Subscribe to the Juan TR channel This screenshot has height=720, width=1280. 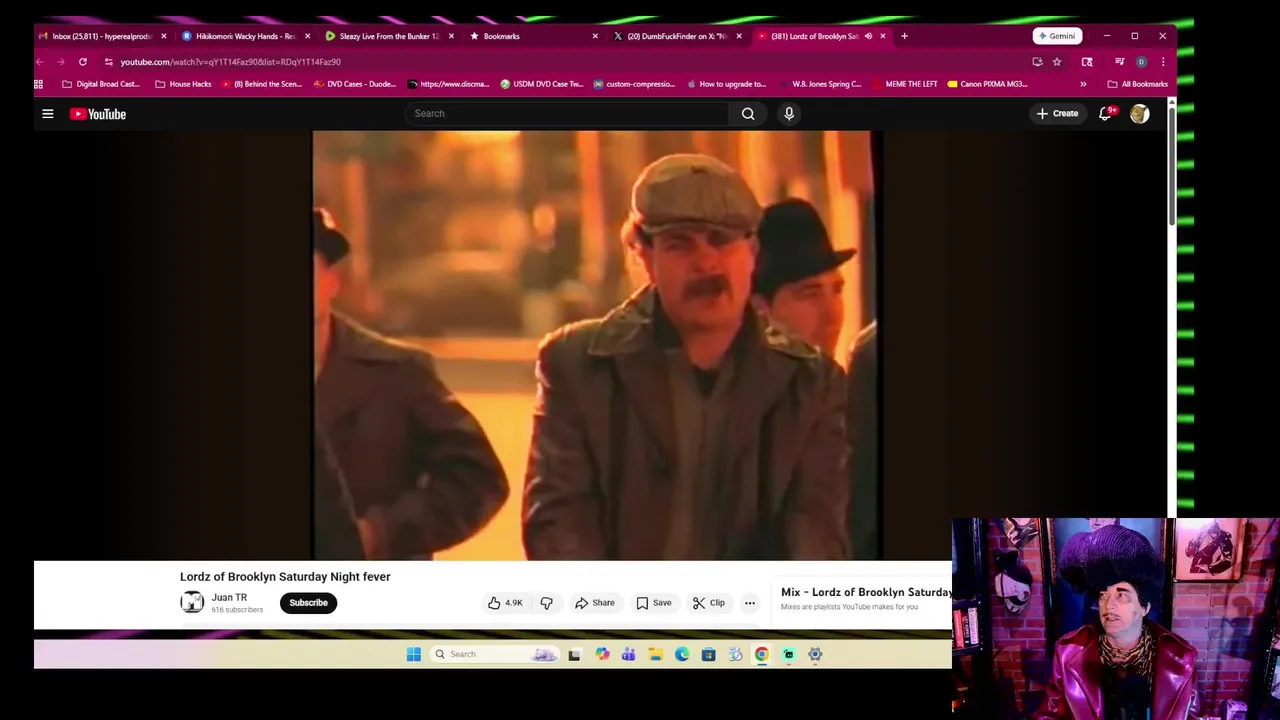tap(308, 603)
